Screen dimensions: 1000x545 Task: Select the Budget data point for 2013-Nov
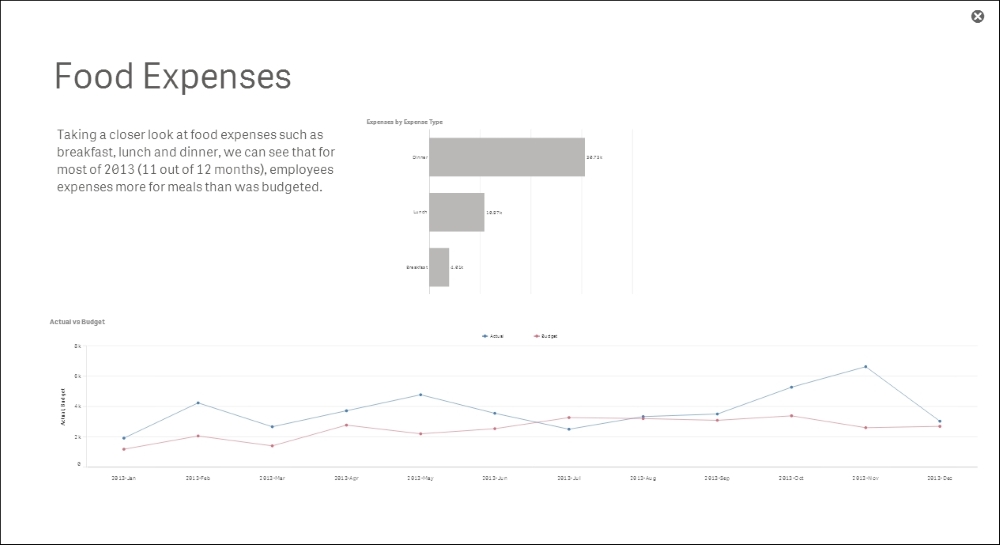pyautogui.click(x=865, y=428)
